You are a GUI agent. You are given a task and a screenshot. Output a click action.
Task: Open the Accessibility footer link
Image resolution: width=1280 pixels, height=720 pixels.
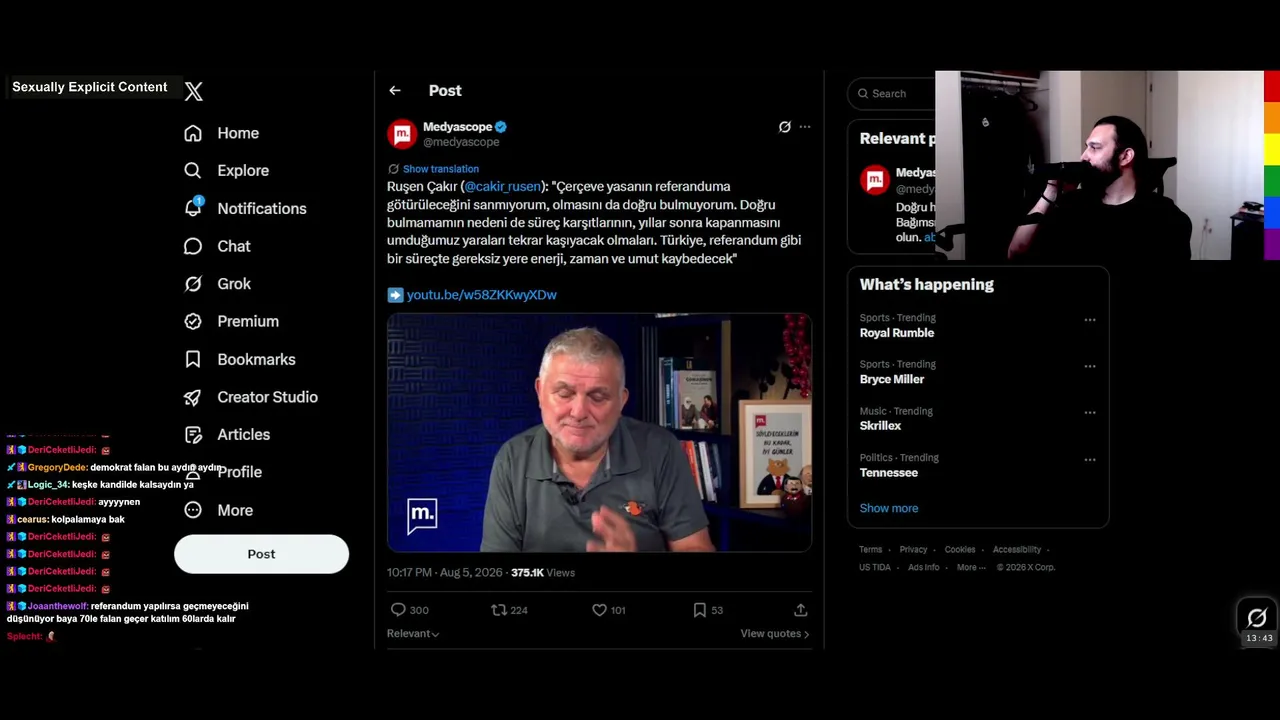pos(1017,549)
